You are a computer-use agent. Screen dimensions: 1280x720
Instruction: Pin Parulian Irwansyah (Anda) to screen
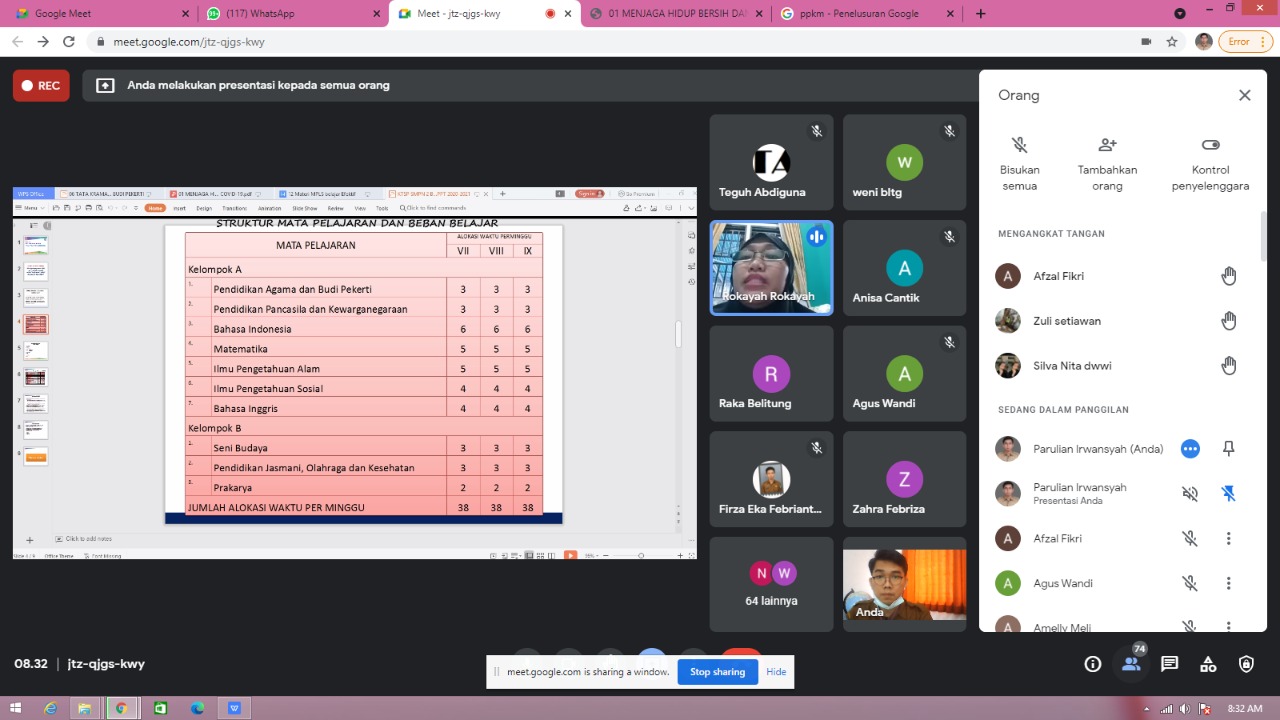click(x=1229, y=449)
